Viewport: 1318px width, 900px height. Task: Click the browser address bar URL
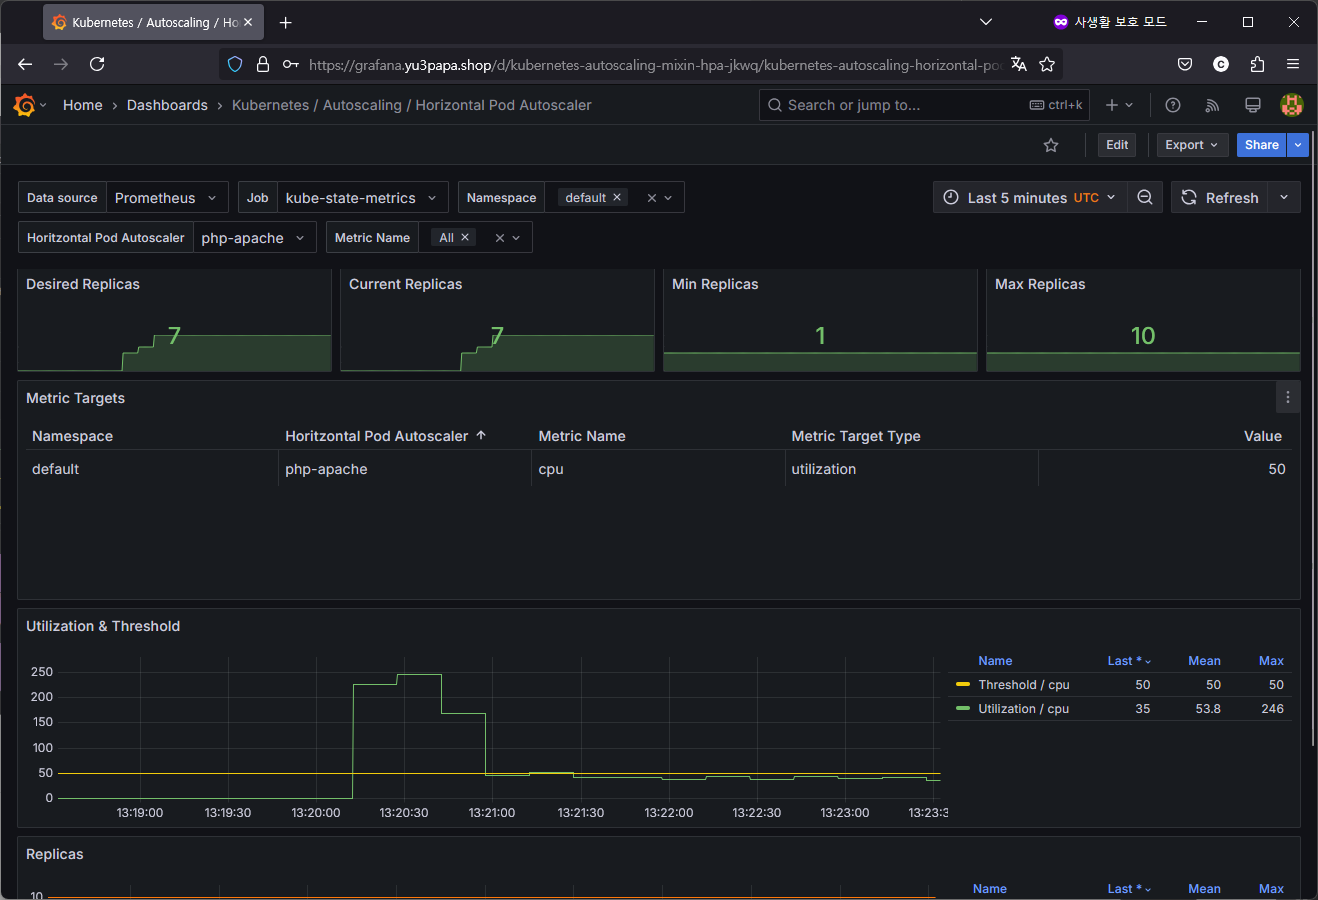point(654,65)
